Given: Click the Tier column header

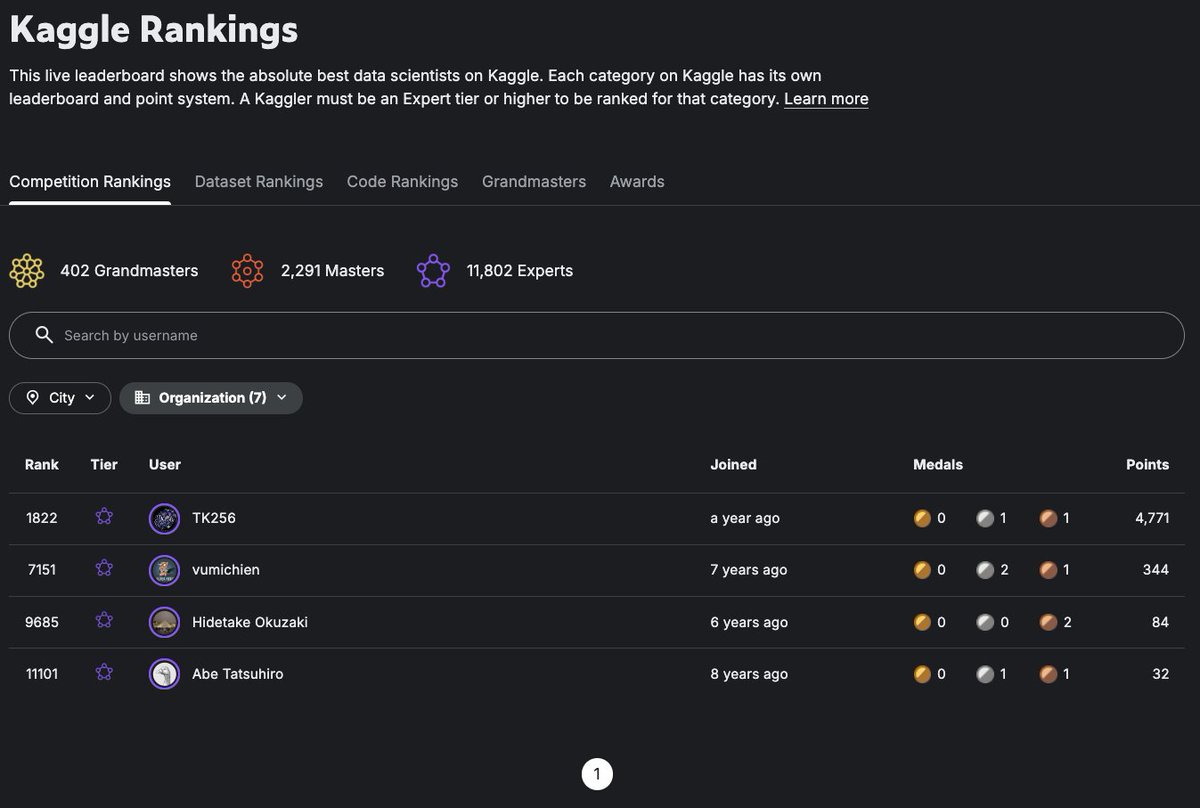Looking at the screenshot, I should point(104,464).
